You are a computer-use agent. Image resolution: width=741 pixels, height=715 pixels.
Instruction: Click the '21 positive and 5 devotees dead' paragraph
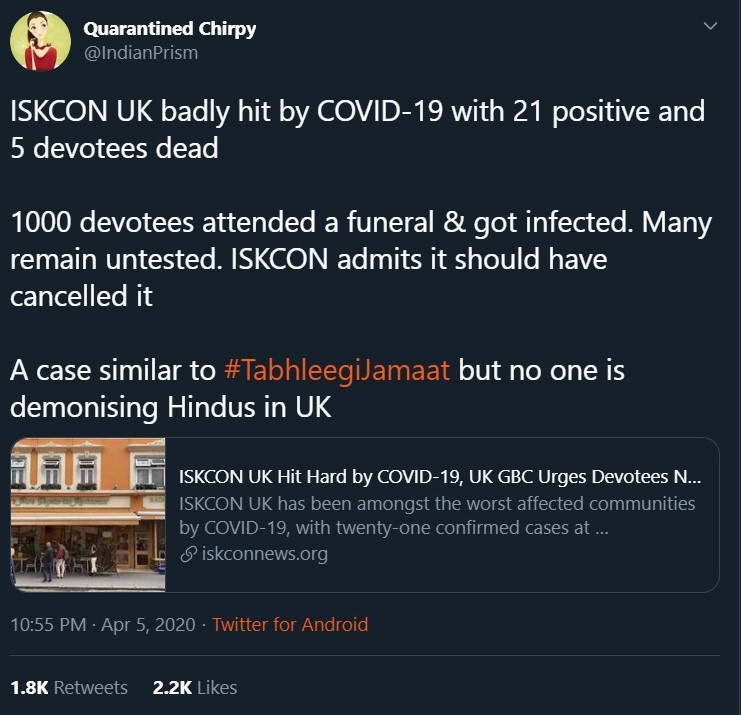[x=357, y=128]
